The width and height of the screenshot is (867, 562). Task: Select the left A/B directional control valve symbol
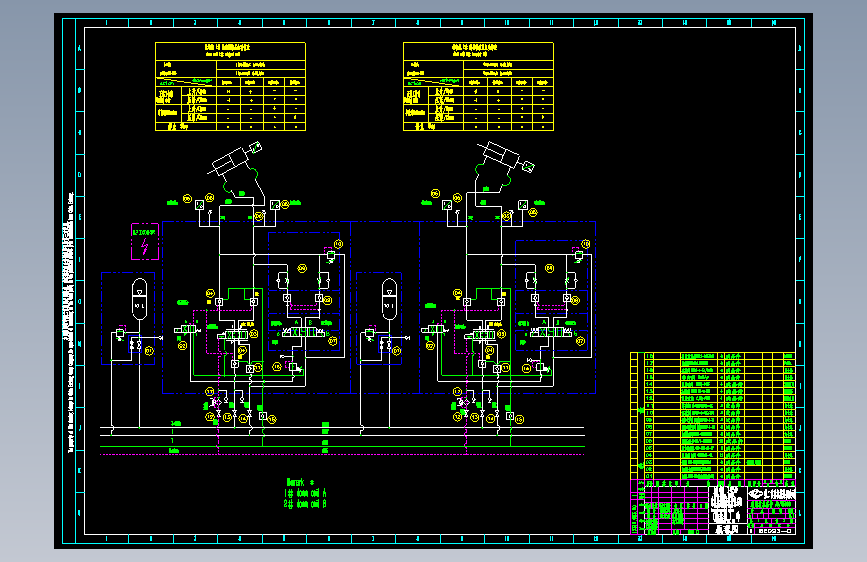pos(304,332)
